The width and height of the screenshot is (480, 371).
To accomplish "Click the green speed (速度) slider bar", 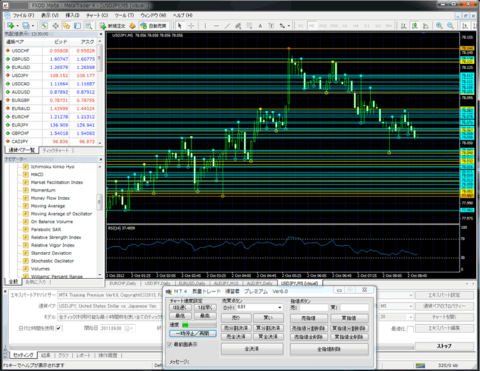I will point(199,325).
